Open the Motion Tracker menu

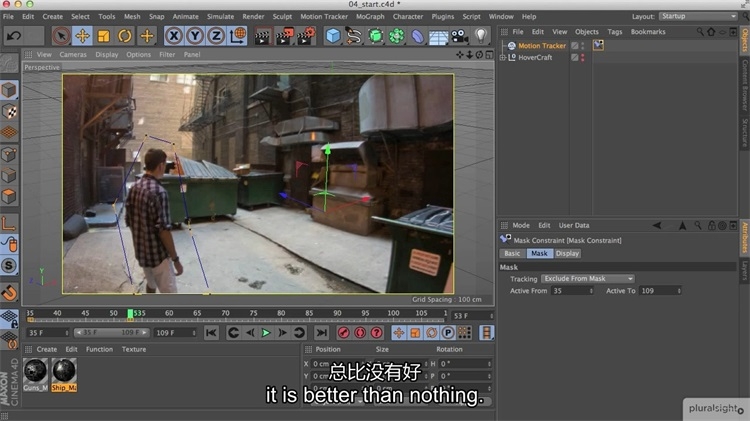[324, 16]
